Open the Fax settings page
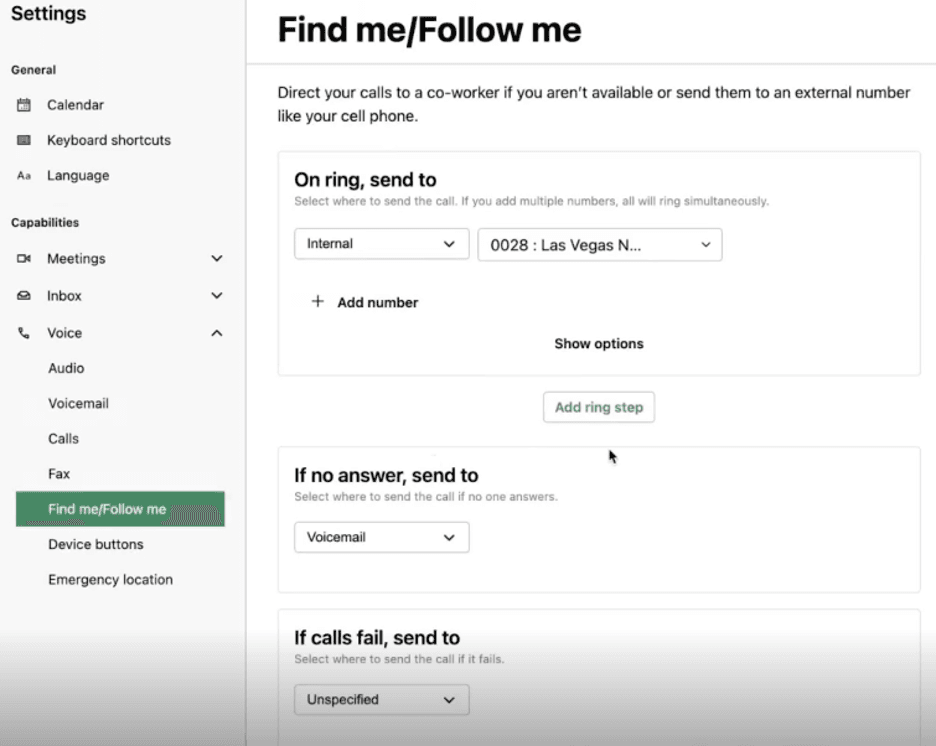The width and height of the screenshot is (936, 746). pos(57,473)
